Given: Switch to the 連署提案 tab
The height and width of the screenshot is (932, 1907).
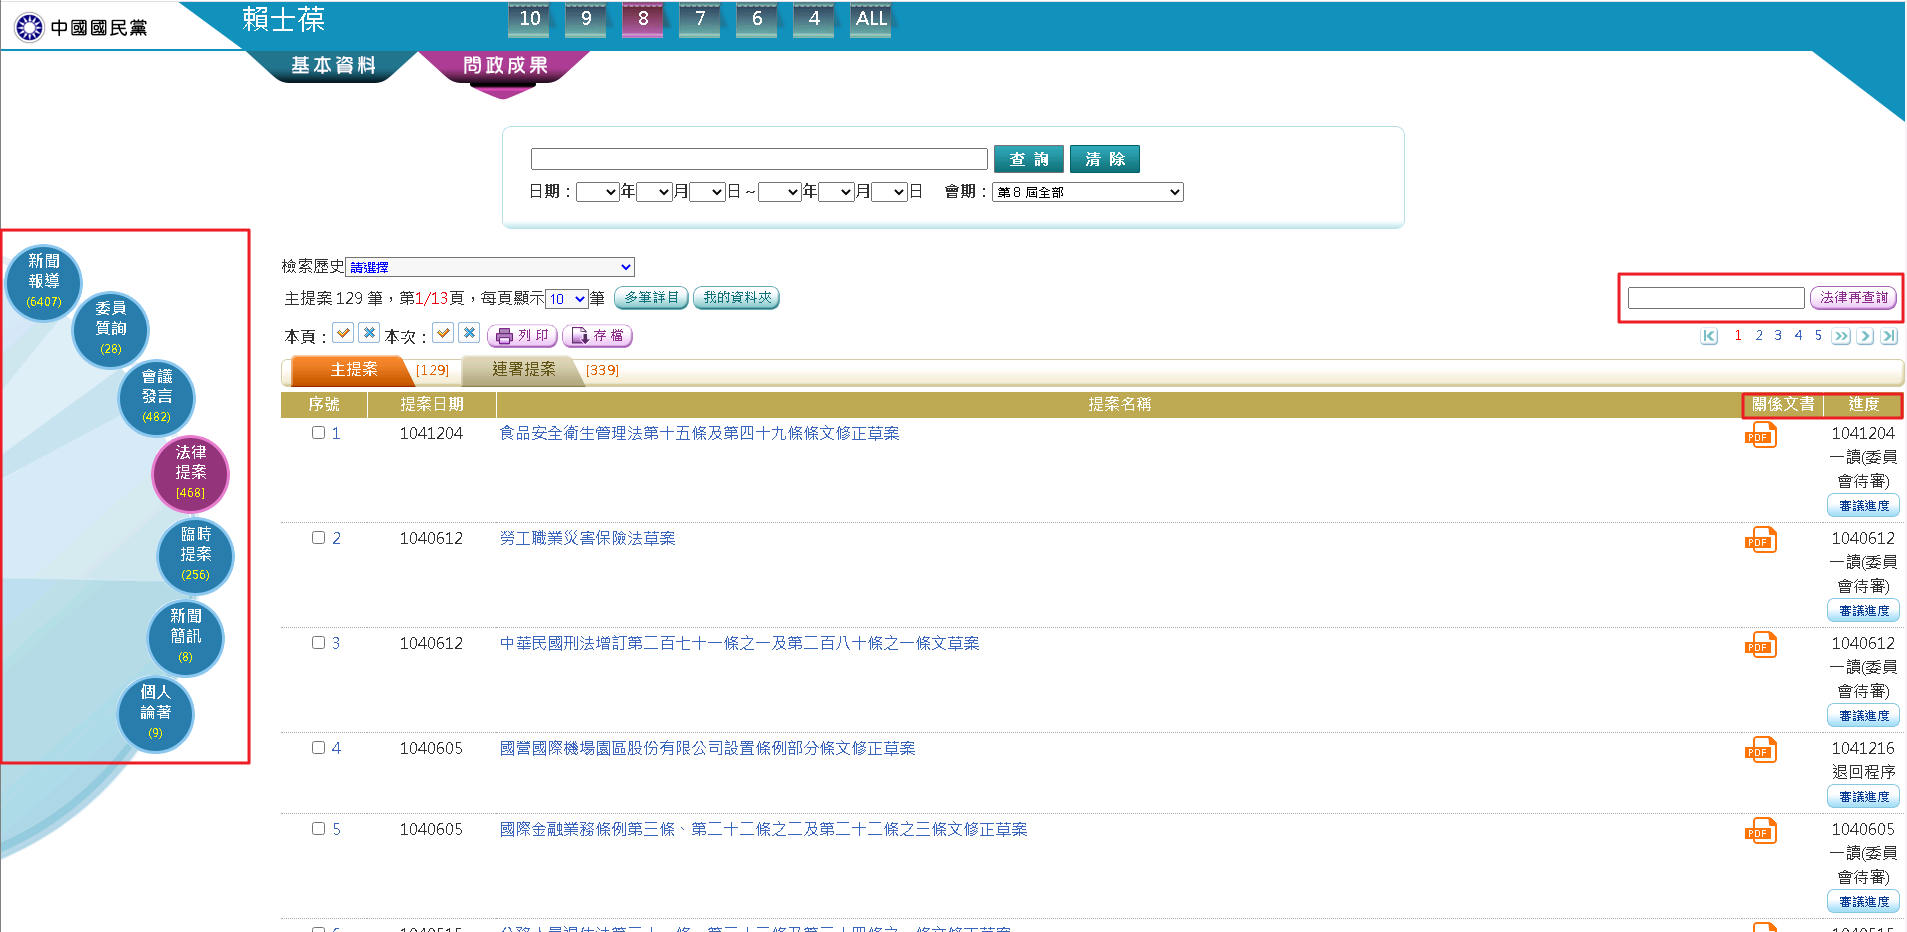Looking at the screenshot, I should 523,370.
